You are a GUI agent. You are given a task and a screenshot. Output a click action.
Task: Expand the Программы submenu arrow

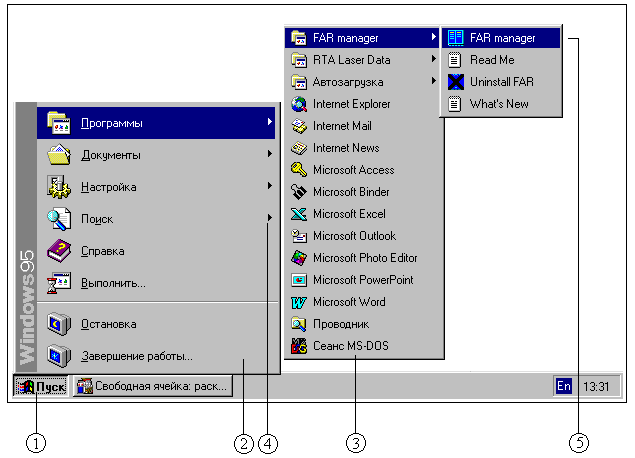(270, 121)
